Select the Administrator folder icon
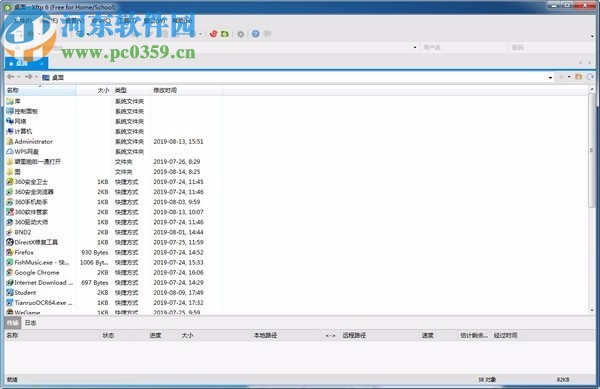 pos(10,141)
